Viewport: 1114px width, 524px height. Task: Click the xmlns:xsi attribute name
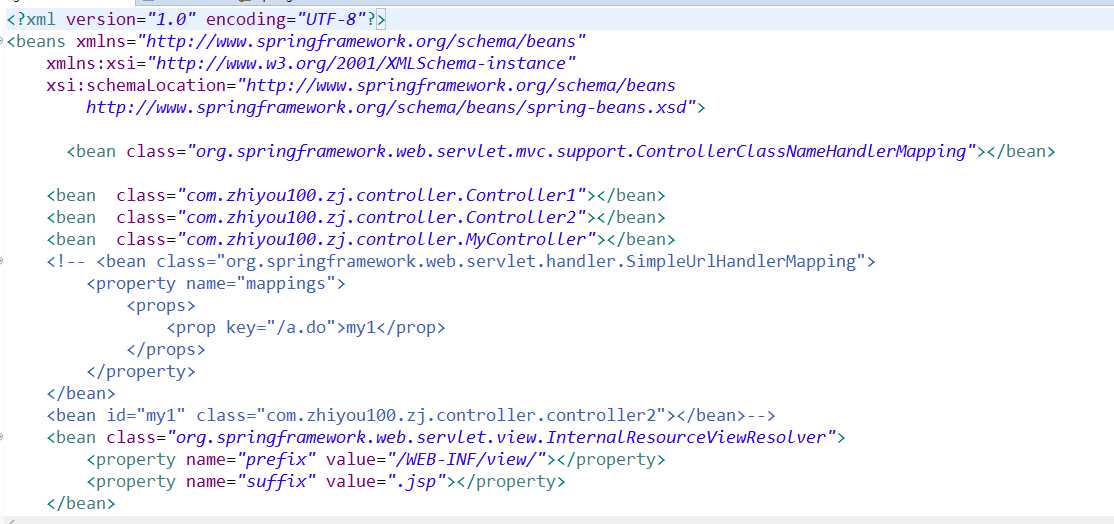(91, 63)
